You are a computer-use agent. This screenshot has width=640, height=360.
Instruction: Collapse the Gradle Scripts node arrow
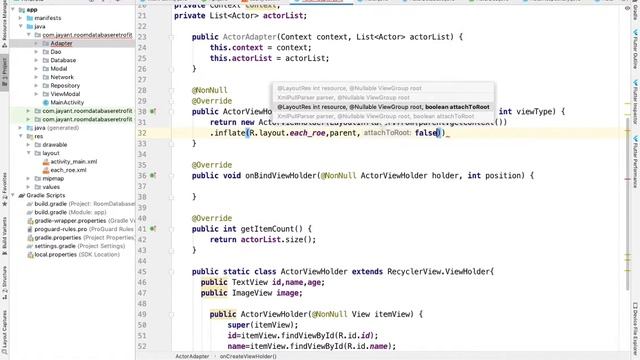pos(13,195)
